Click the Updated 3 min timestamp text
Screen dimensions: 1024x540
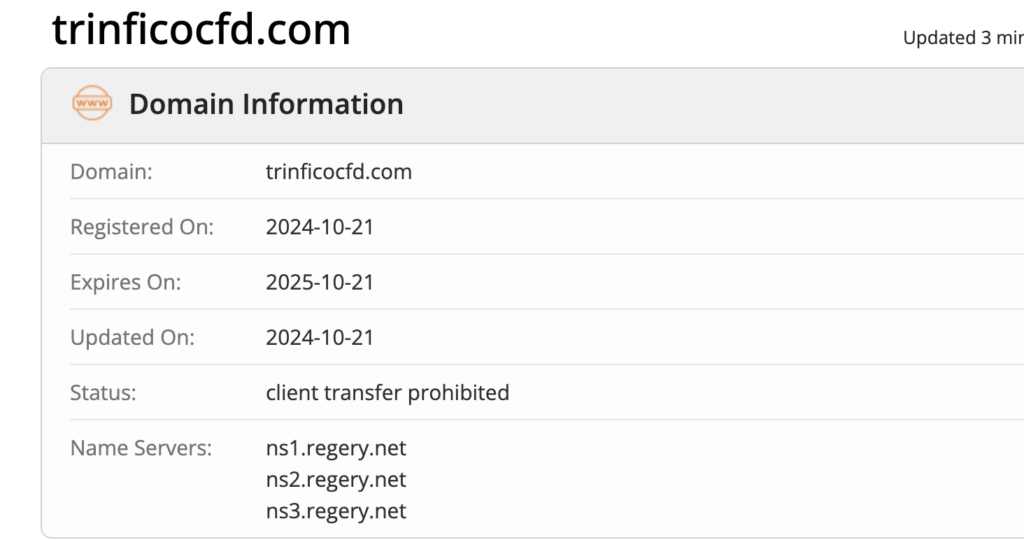click(x=963, y=38)
